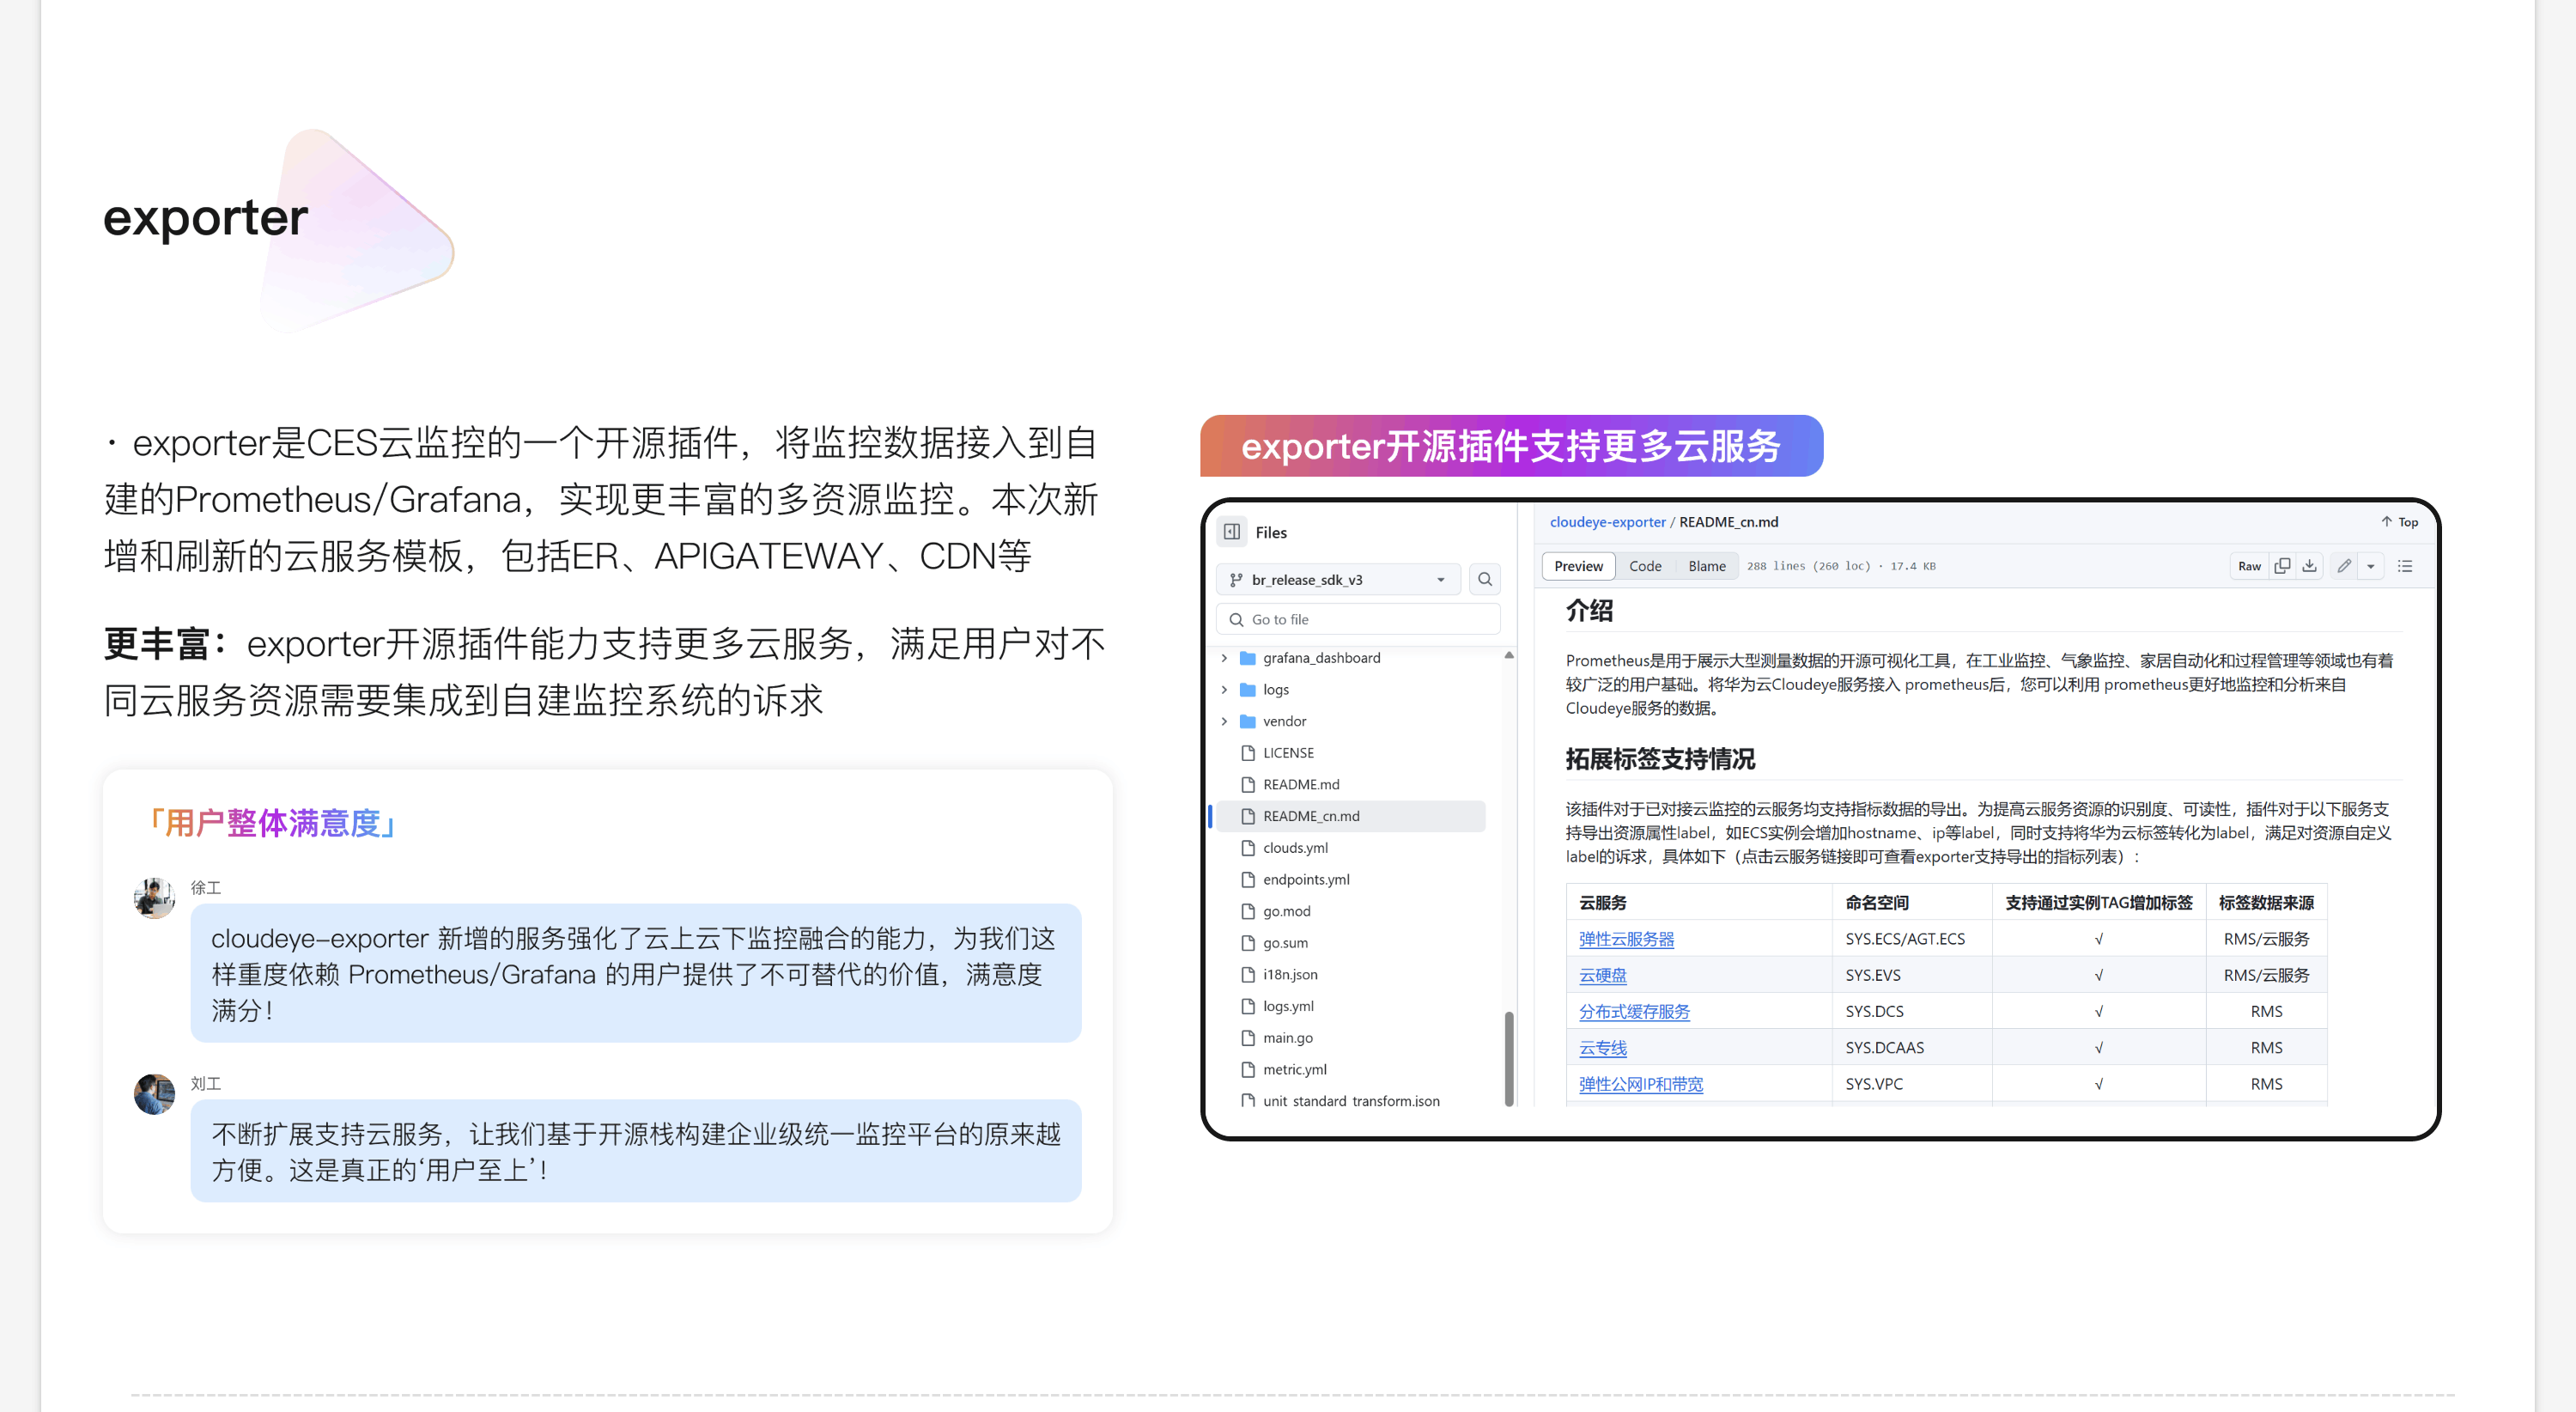
Task: Copy raw file contents icon
Action: tap(2282, 566)
